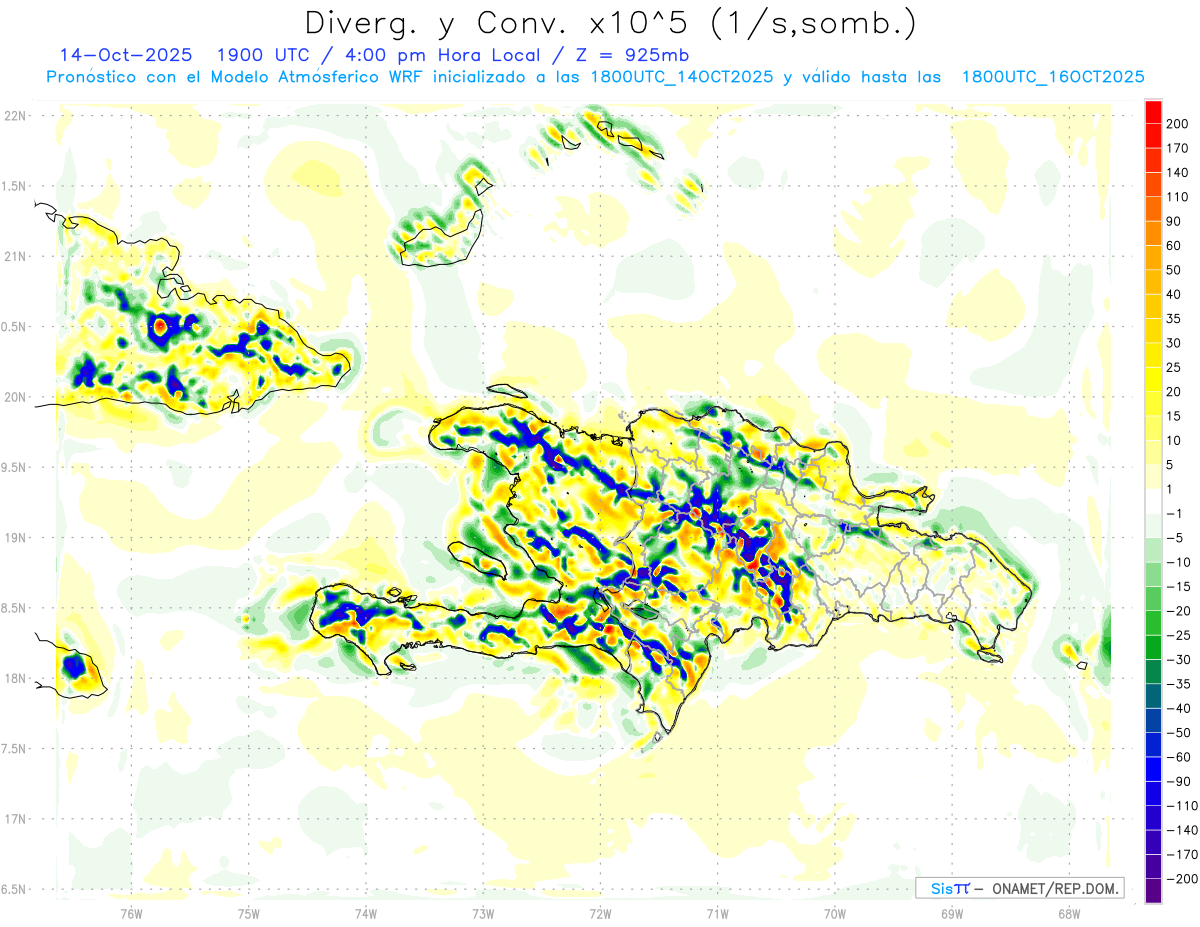Click the '76W' longitude label
Viewport: 1200px width, 927px height.
[x=131, y=912]
